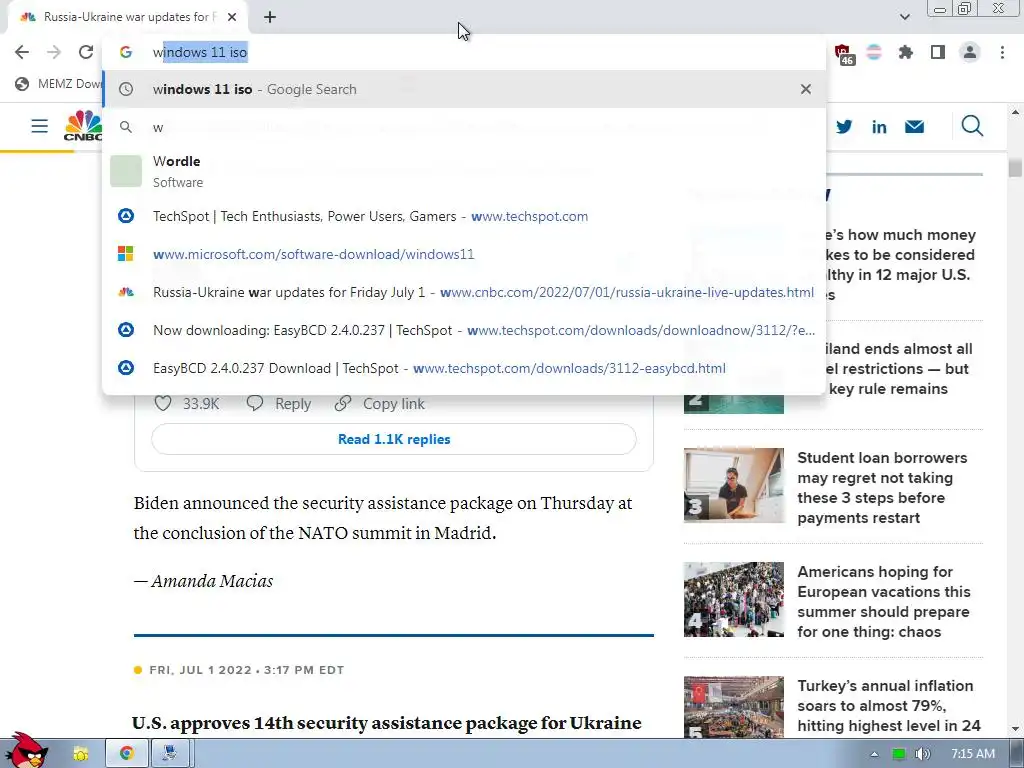Image resolution: width=1024 pixels, height=768 pixels.
Task: Click the green system tray icon
Action: (x=899, y=754)
